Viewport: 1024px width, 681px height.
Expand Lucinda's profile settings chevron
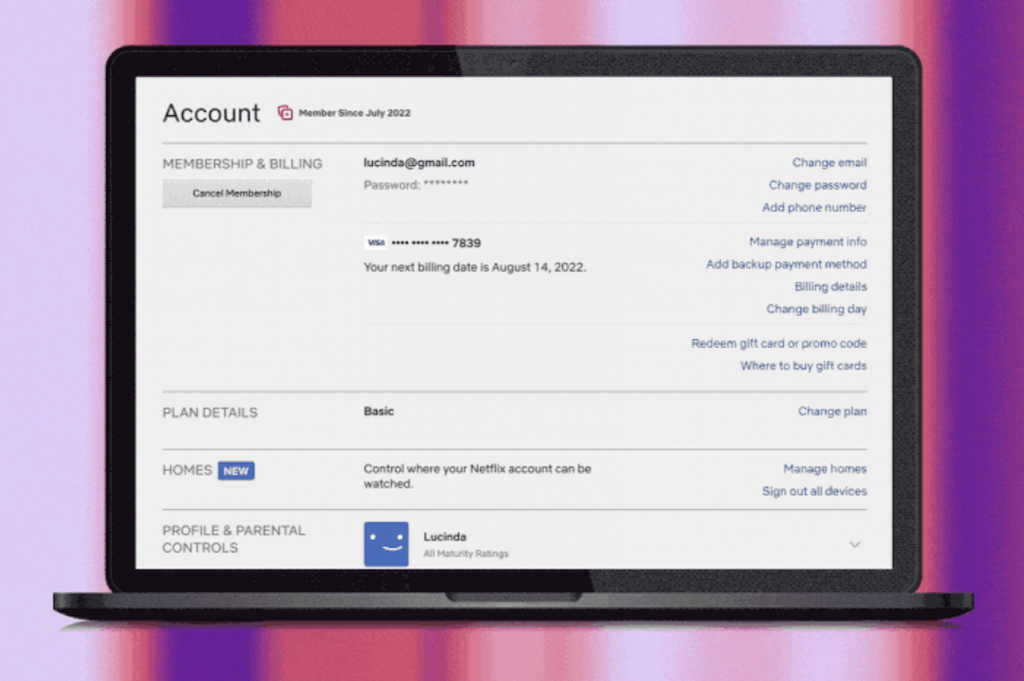pos(855,544)
